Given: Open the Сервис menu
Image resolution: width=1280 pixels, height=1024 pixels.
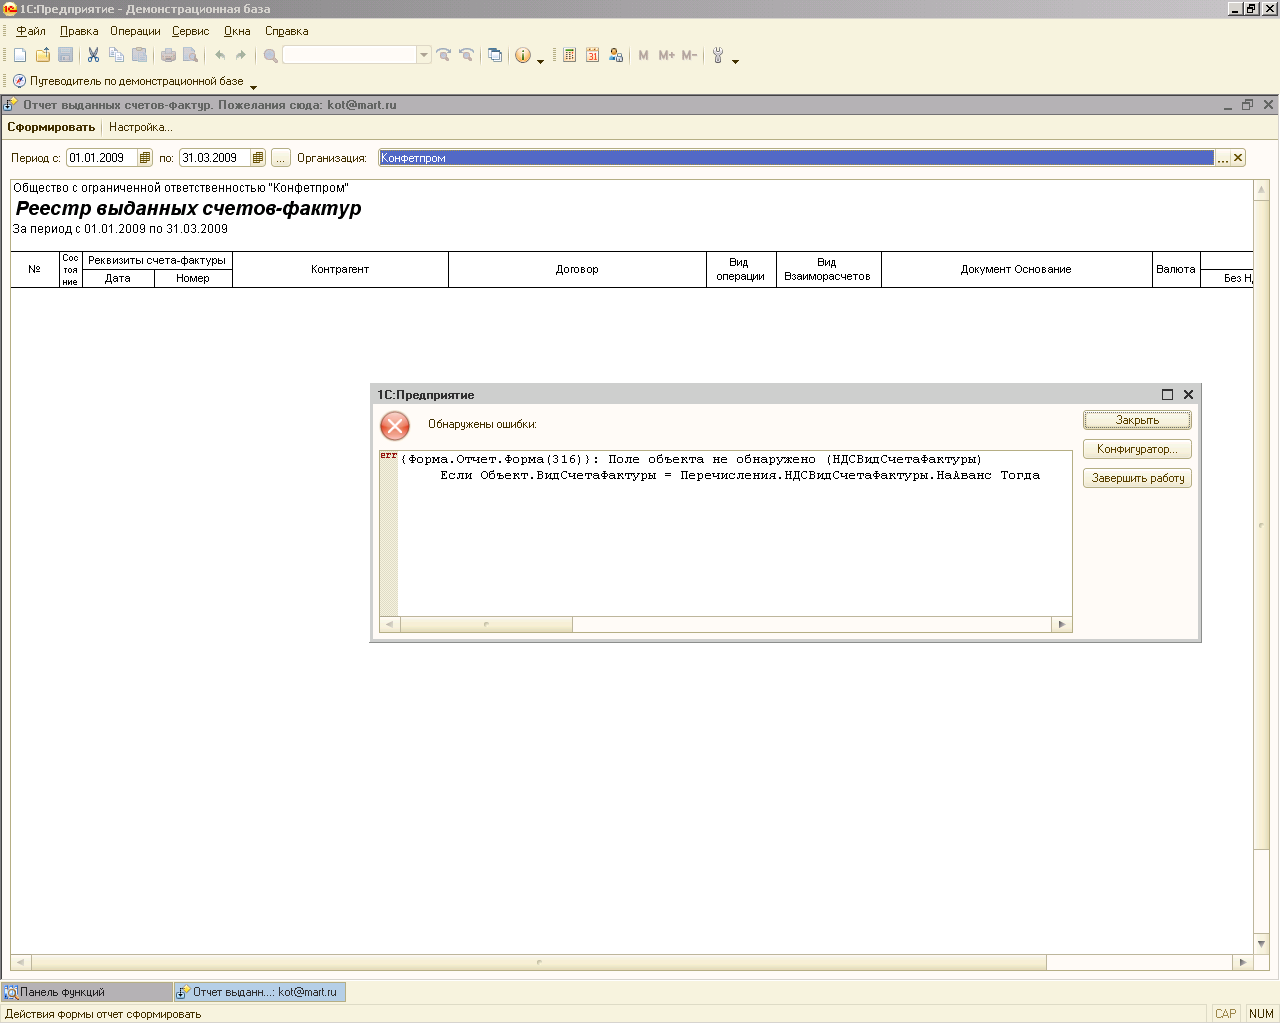Looking at the screenshot, I should coord(190,31).
